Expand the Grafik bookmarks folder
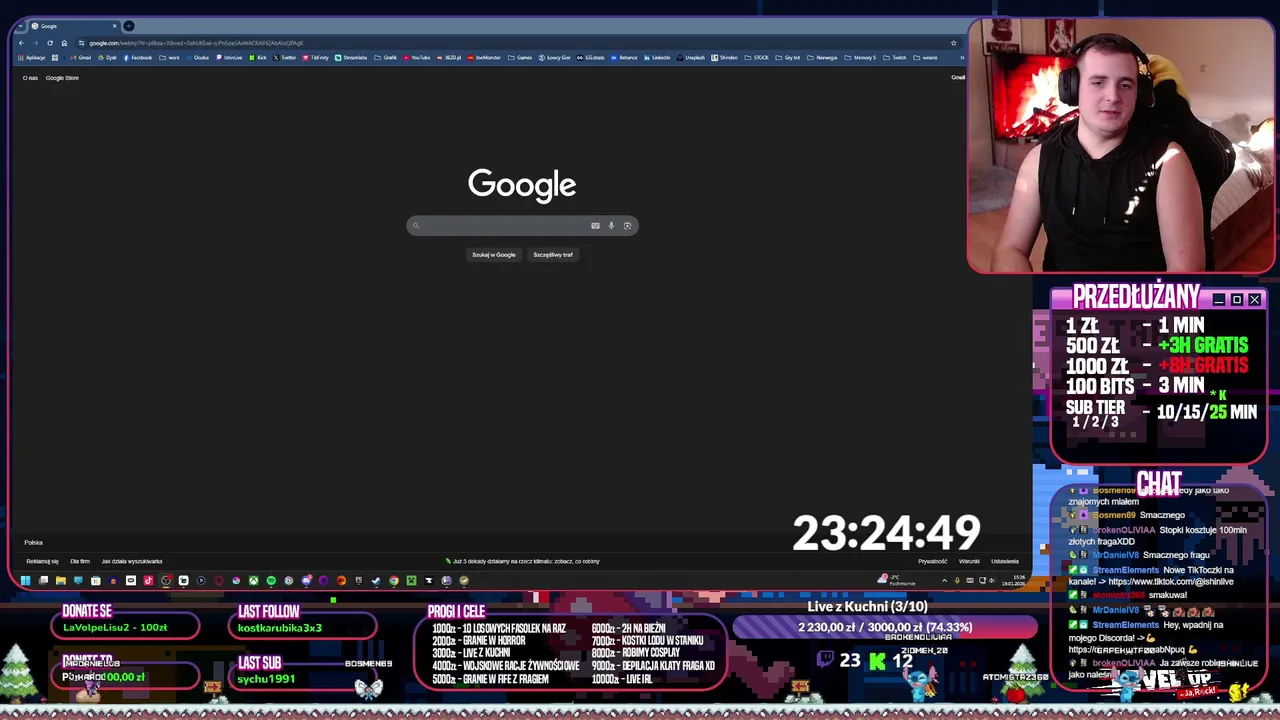Image resolution: width=1280 pixels, height=720 pixels. (x=383, y=58)
